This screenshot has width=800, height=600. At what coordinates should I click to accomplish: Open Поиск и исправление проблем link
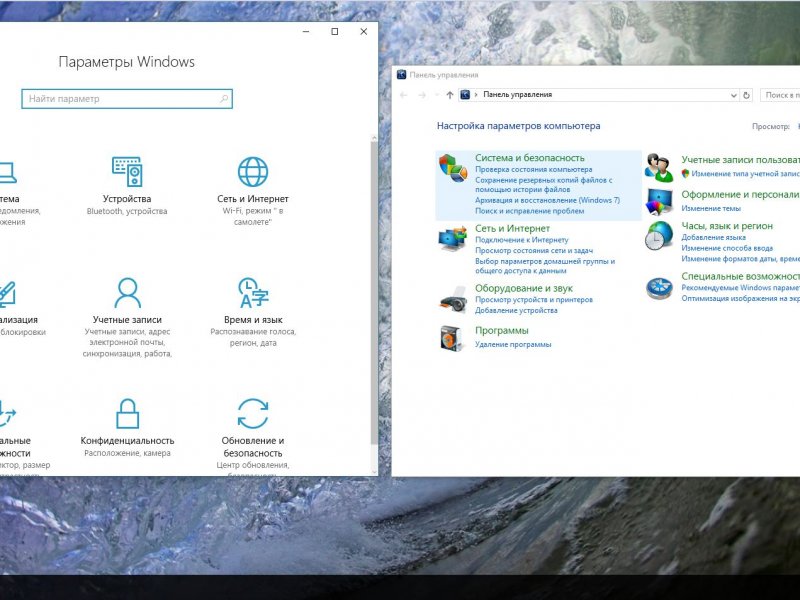[530, 211]
